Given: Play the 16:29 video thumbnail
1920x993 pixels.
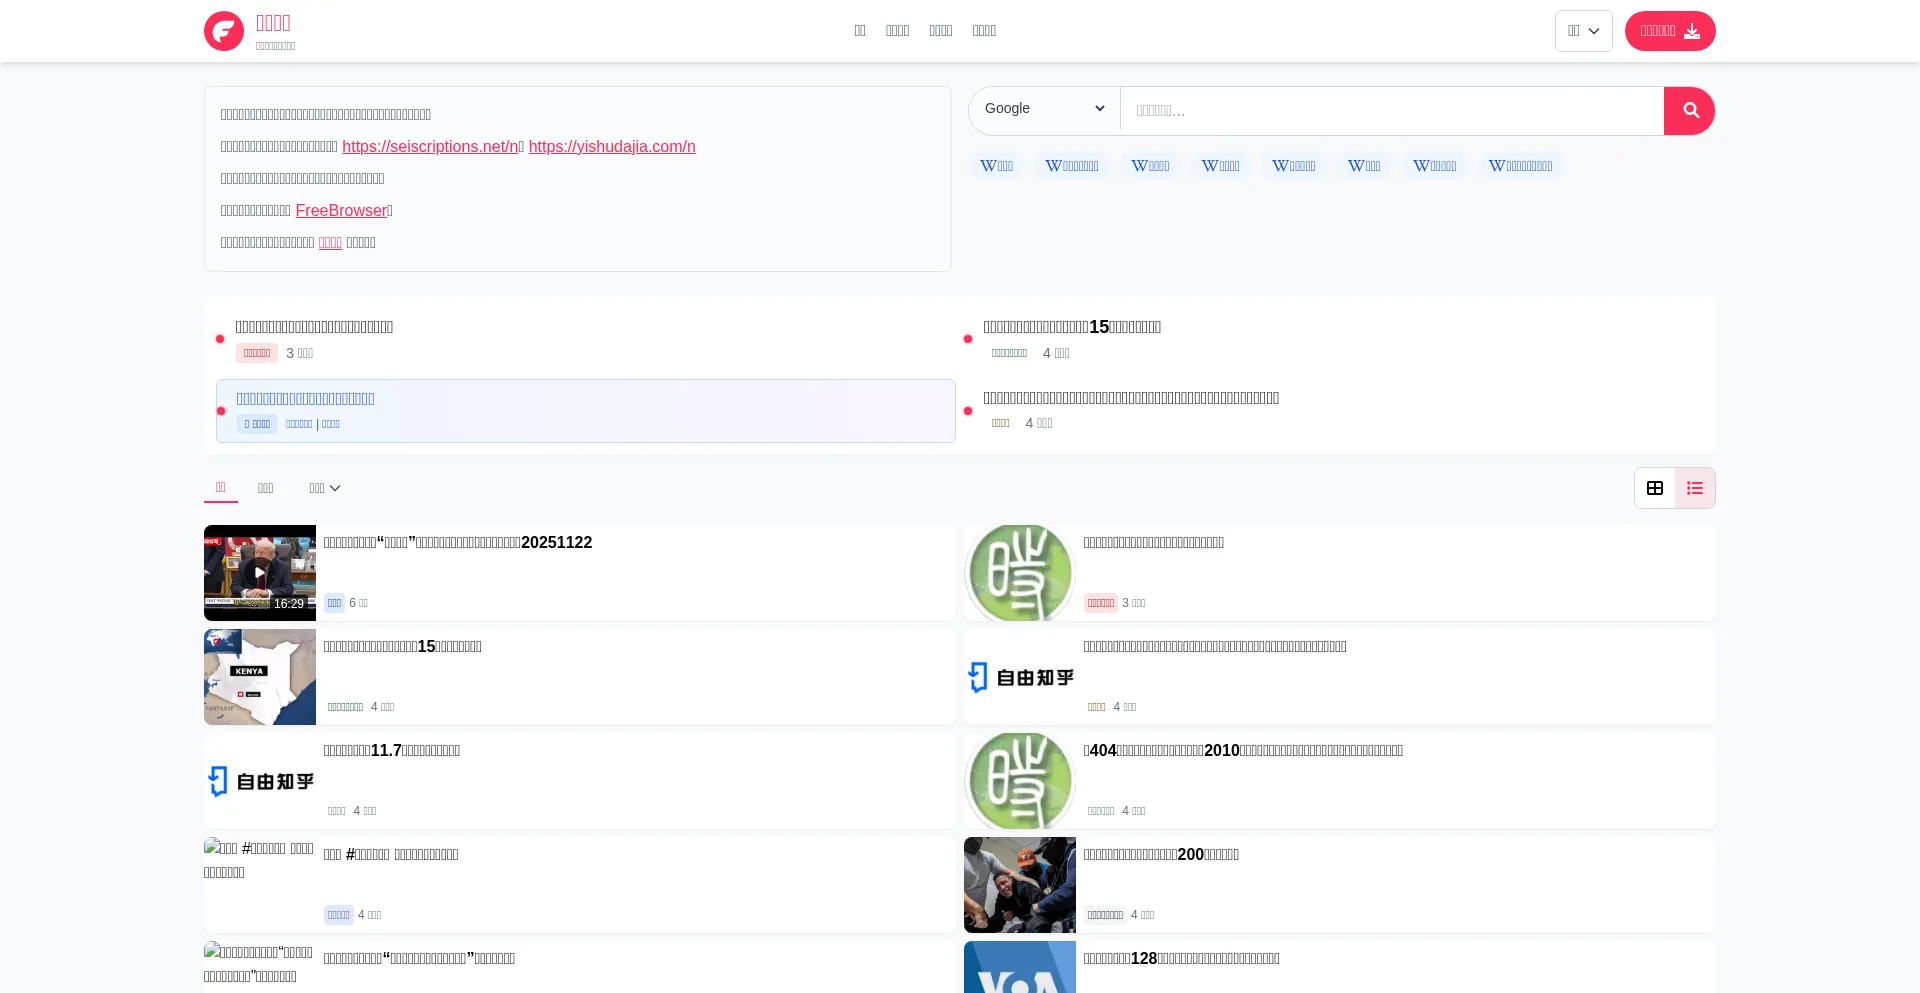Looking at the screenshot, I should 260,573.
